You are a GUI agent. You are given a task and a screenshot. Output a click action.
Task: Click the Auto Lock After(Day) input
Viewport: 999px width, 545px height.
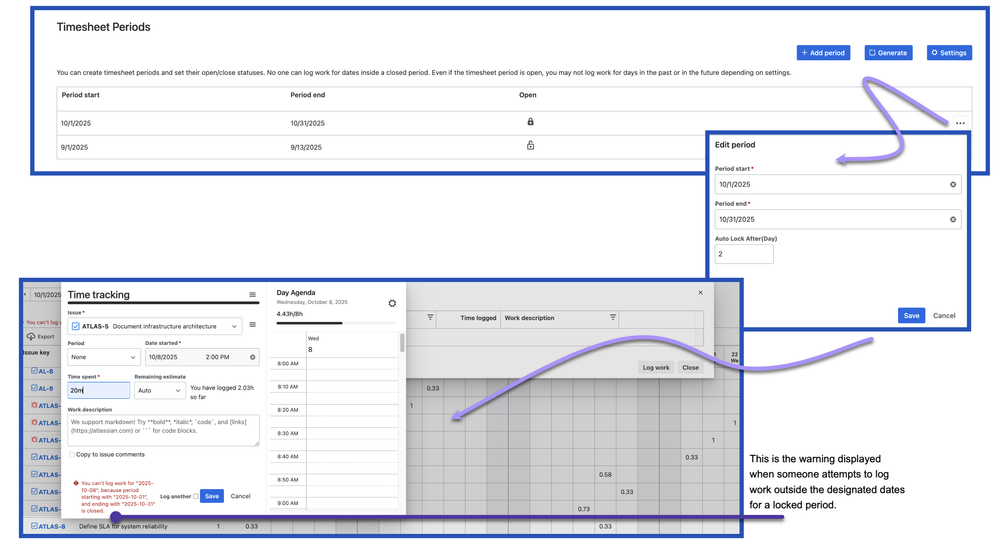click(x=744, y=254)
